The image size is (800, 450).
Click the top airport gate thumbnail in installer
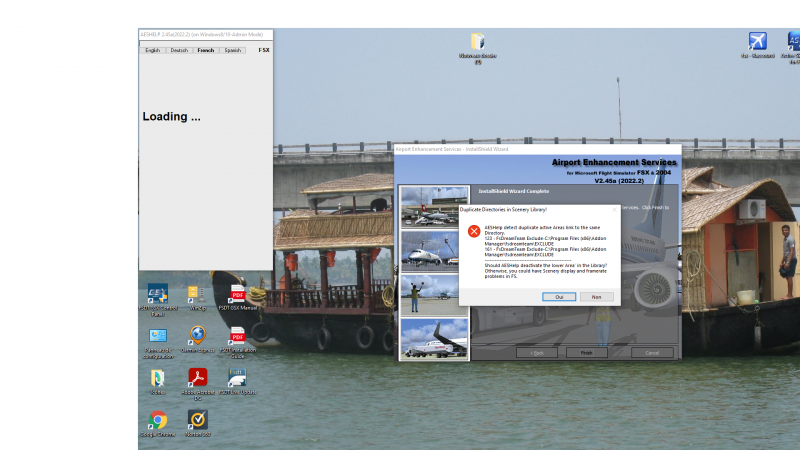[434, 207]
